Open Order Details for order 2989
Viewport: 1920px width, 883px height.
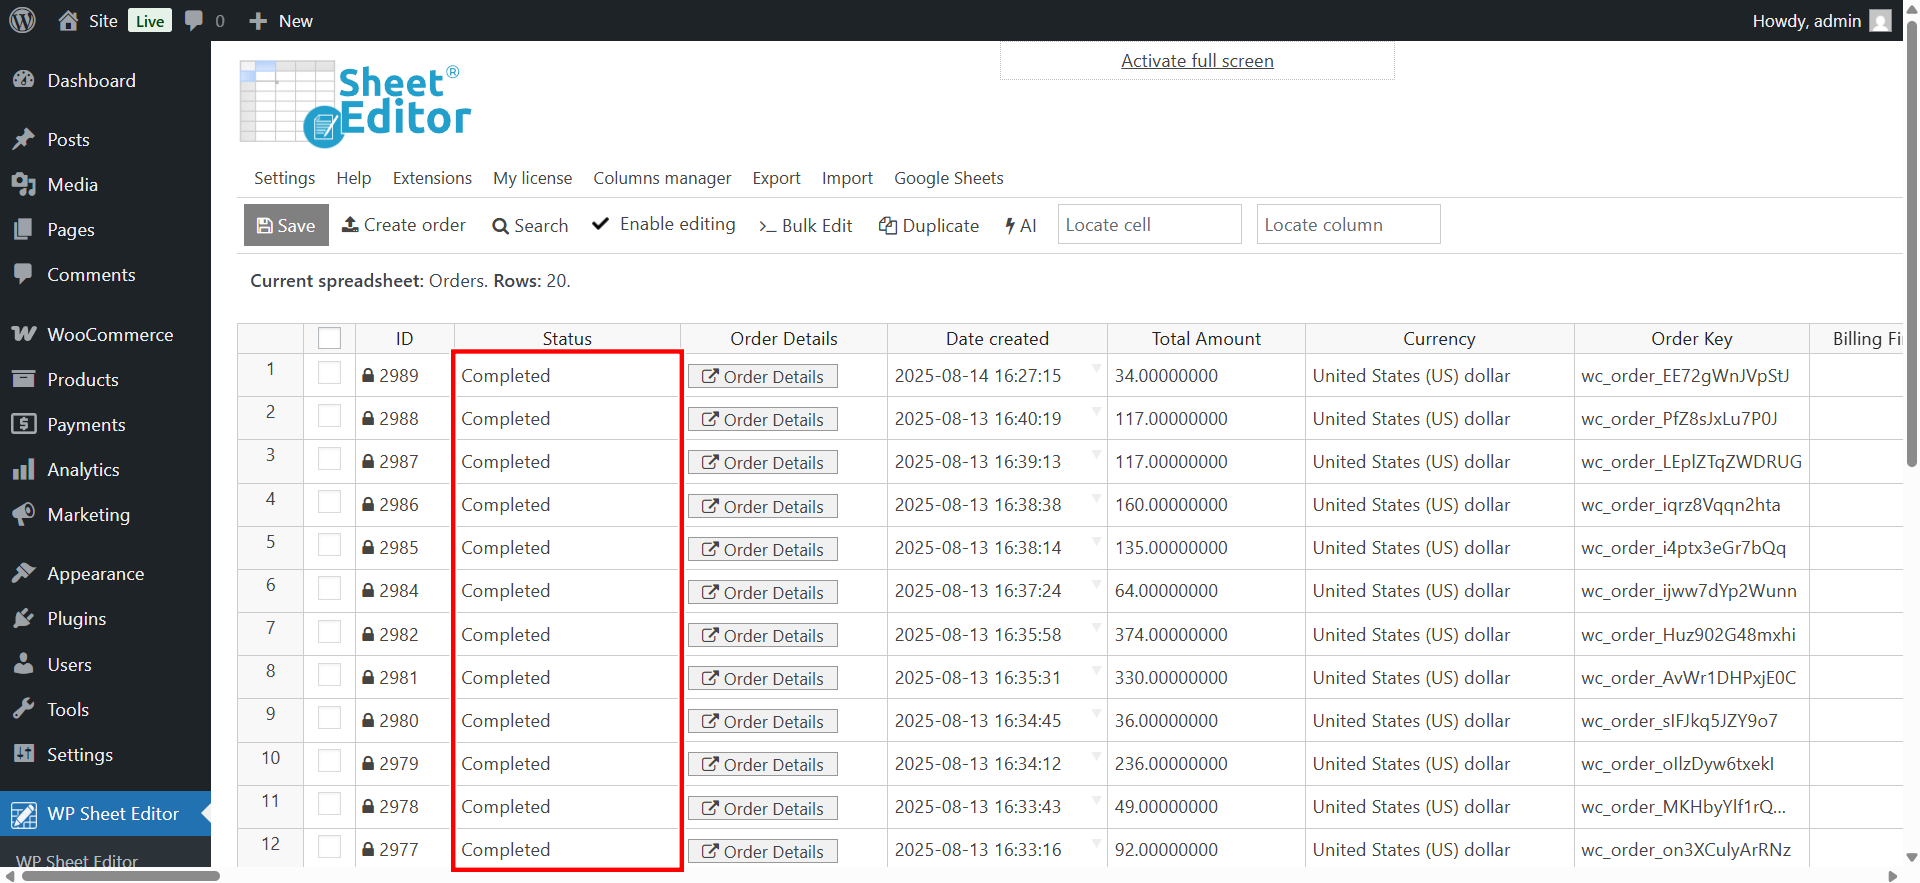[762, 376]
